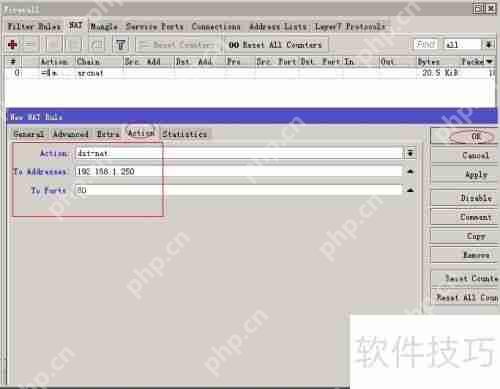This screenshot has height=389, width=500.
Task: Switch to the Mangle tab
Action: pyautogui.click(x=104, y=26)
